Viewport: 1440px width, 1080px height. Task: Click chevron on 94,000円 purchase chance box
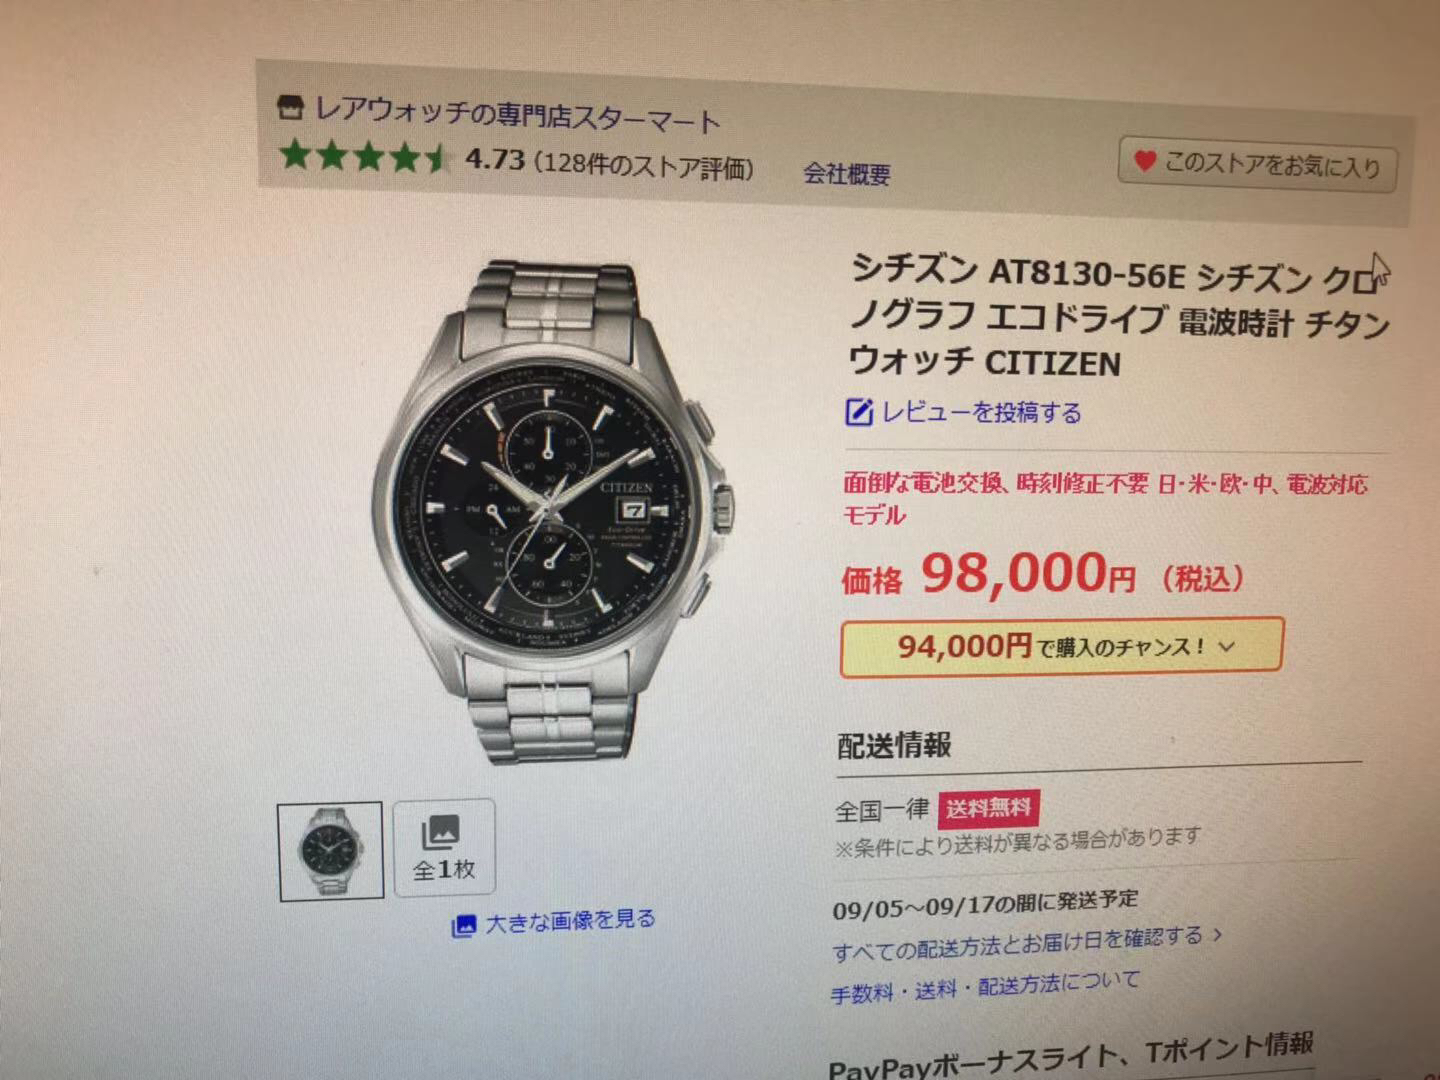click(x=1227, y=647)
